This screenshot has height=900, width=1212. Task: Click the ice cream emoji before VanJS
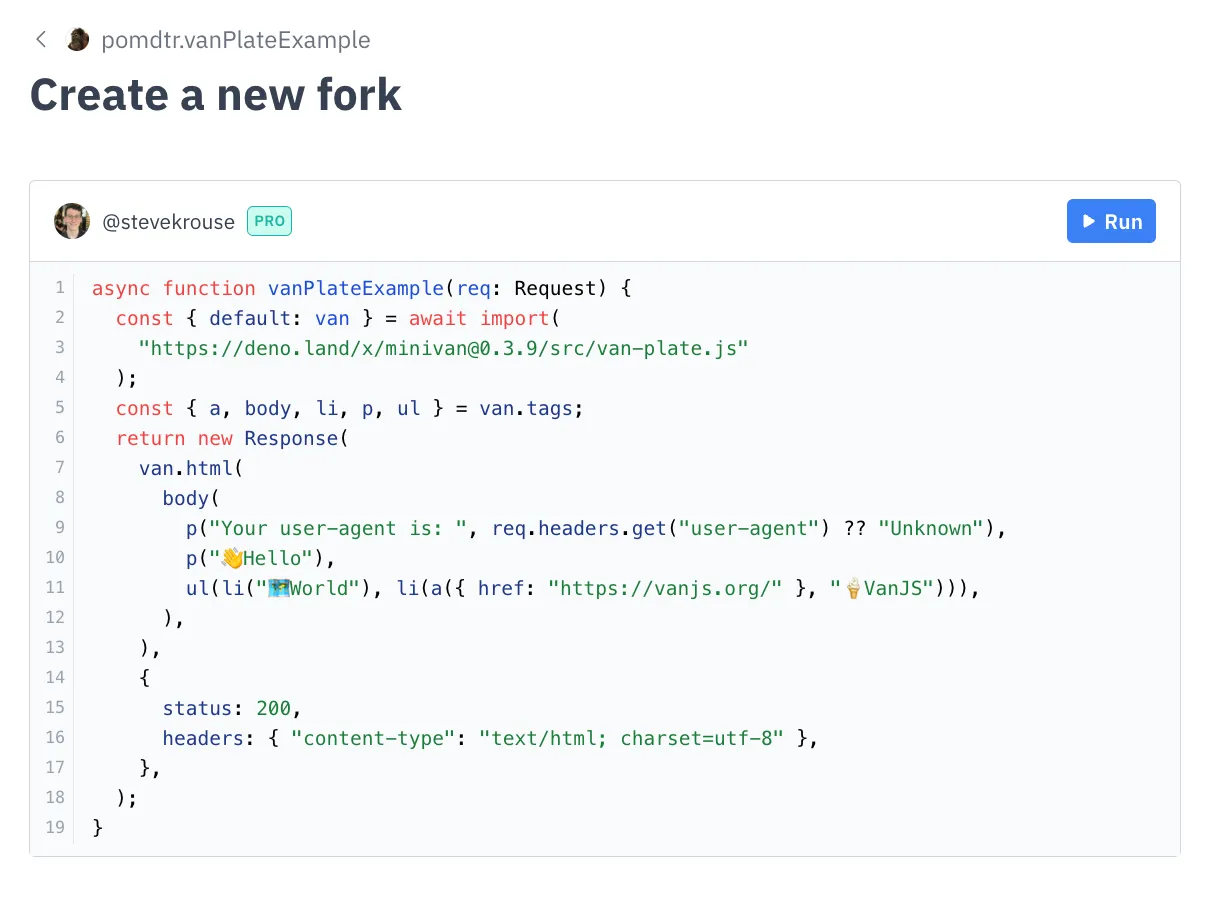(853, 588)
